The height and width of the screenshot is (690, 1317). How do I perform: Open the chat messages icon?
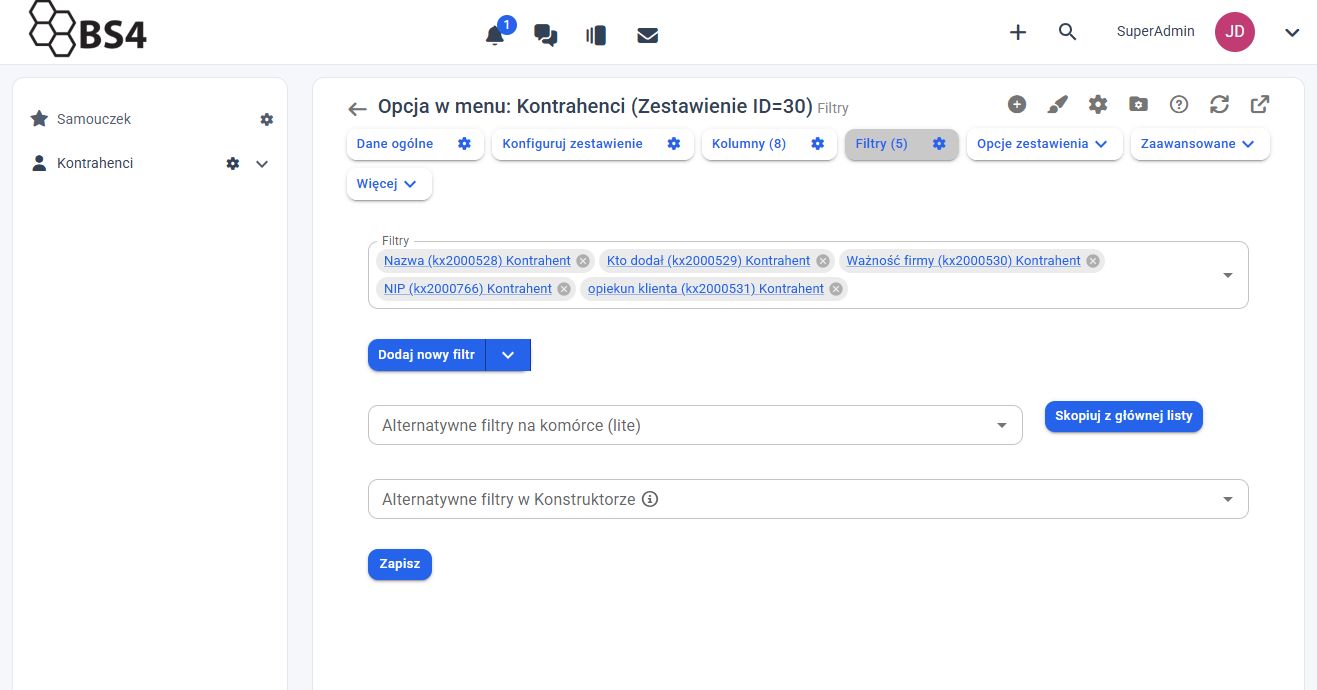click(546, 35)
